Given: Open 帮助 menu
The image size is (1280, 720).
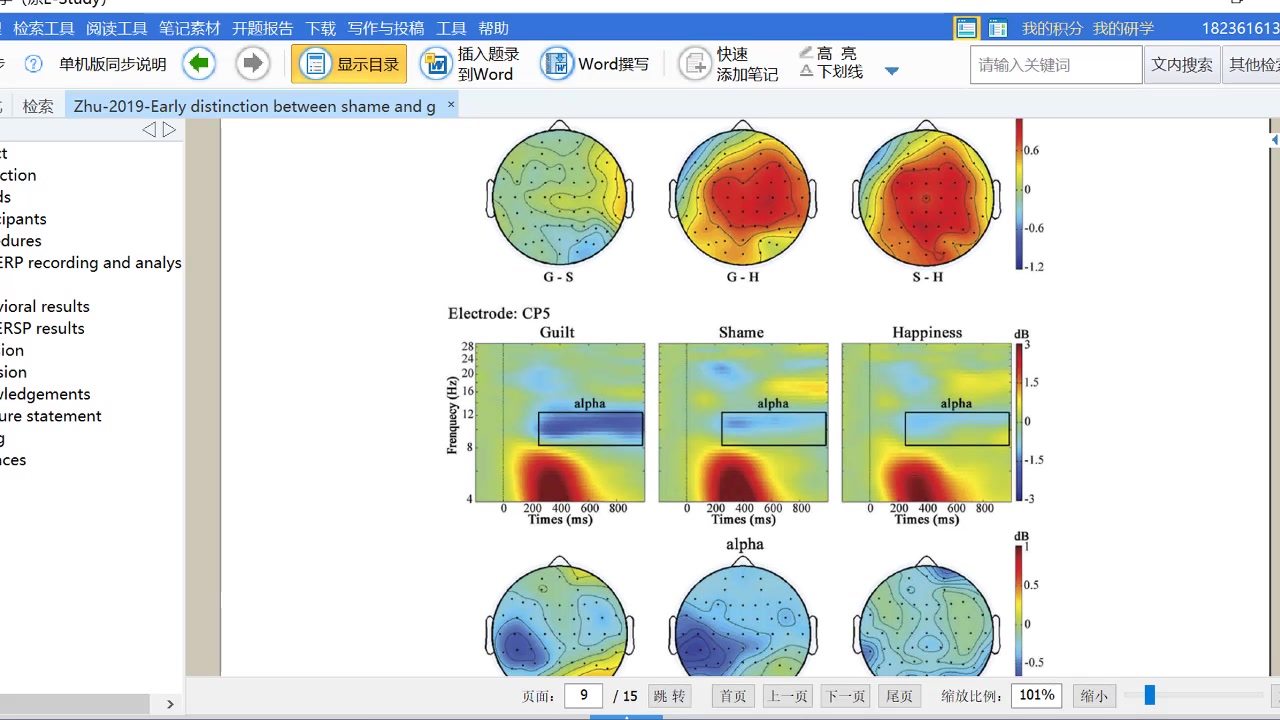Looking at the screenshot, I should click(x=494, y=28).
